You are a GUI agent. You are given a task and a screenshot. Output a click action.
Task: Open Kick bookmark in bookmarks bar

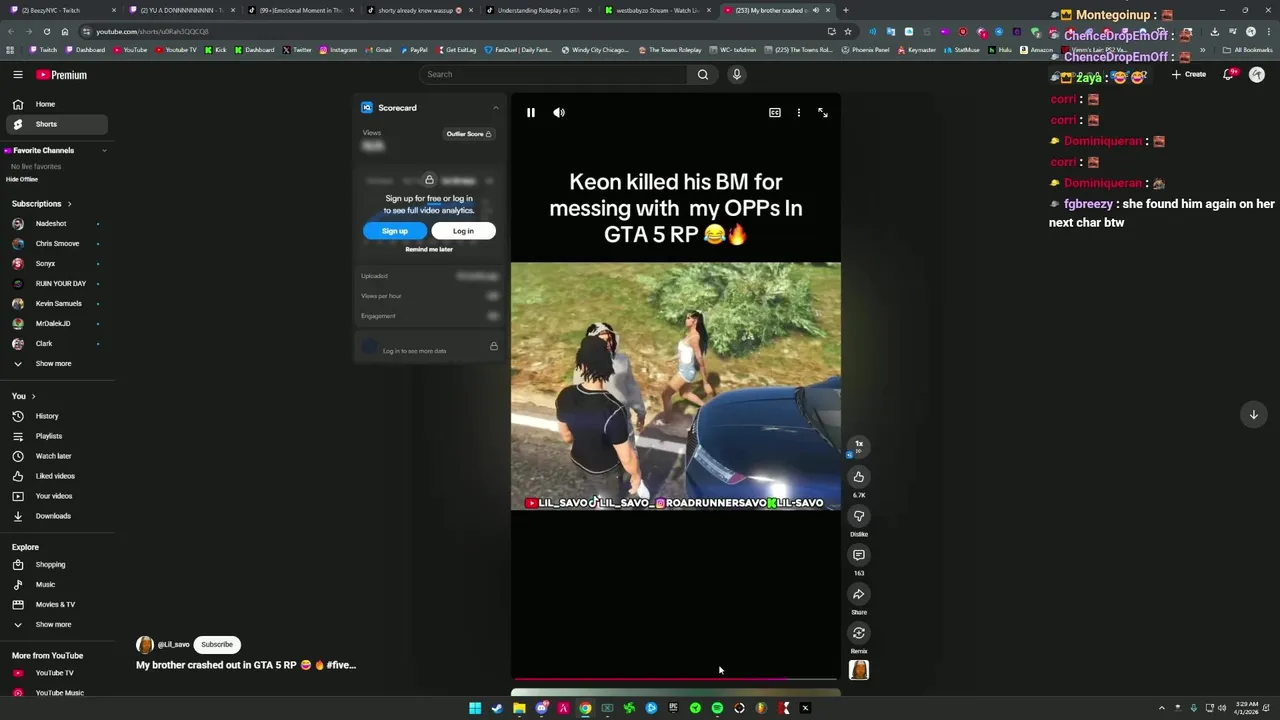[216, 50]
